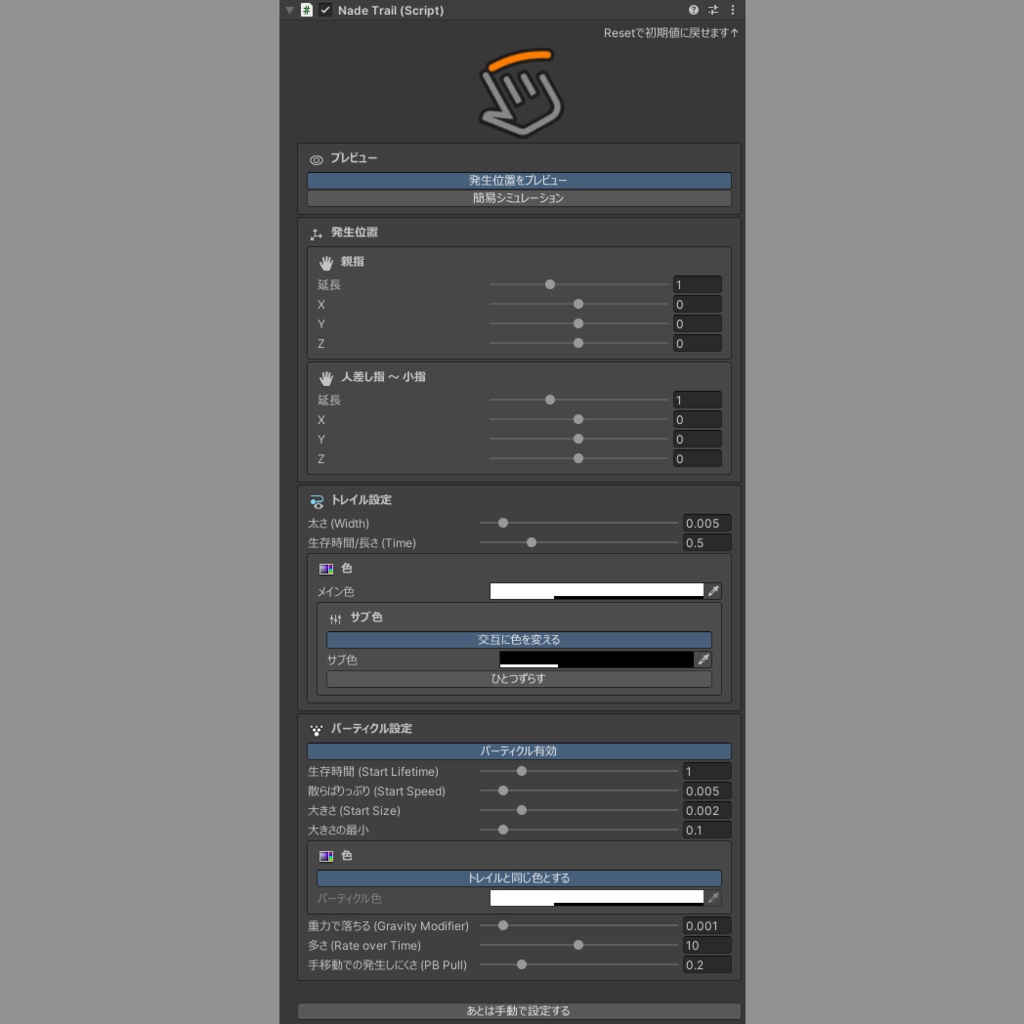Adjust the 生存時間/長さ (Time) slider
Screen dimensions: 1024x1024
pos(579,543)
